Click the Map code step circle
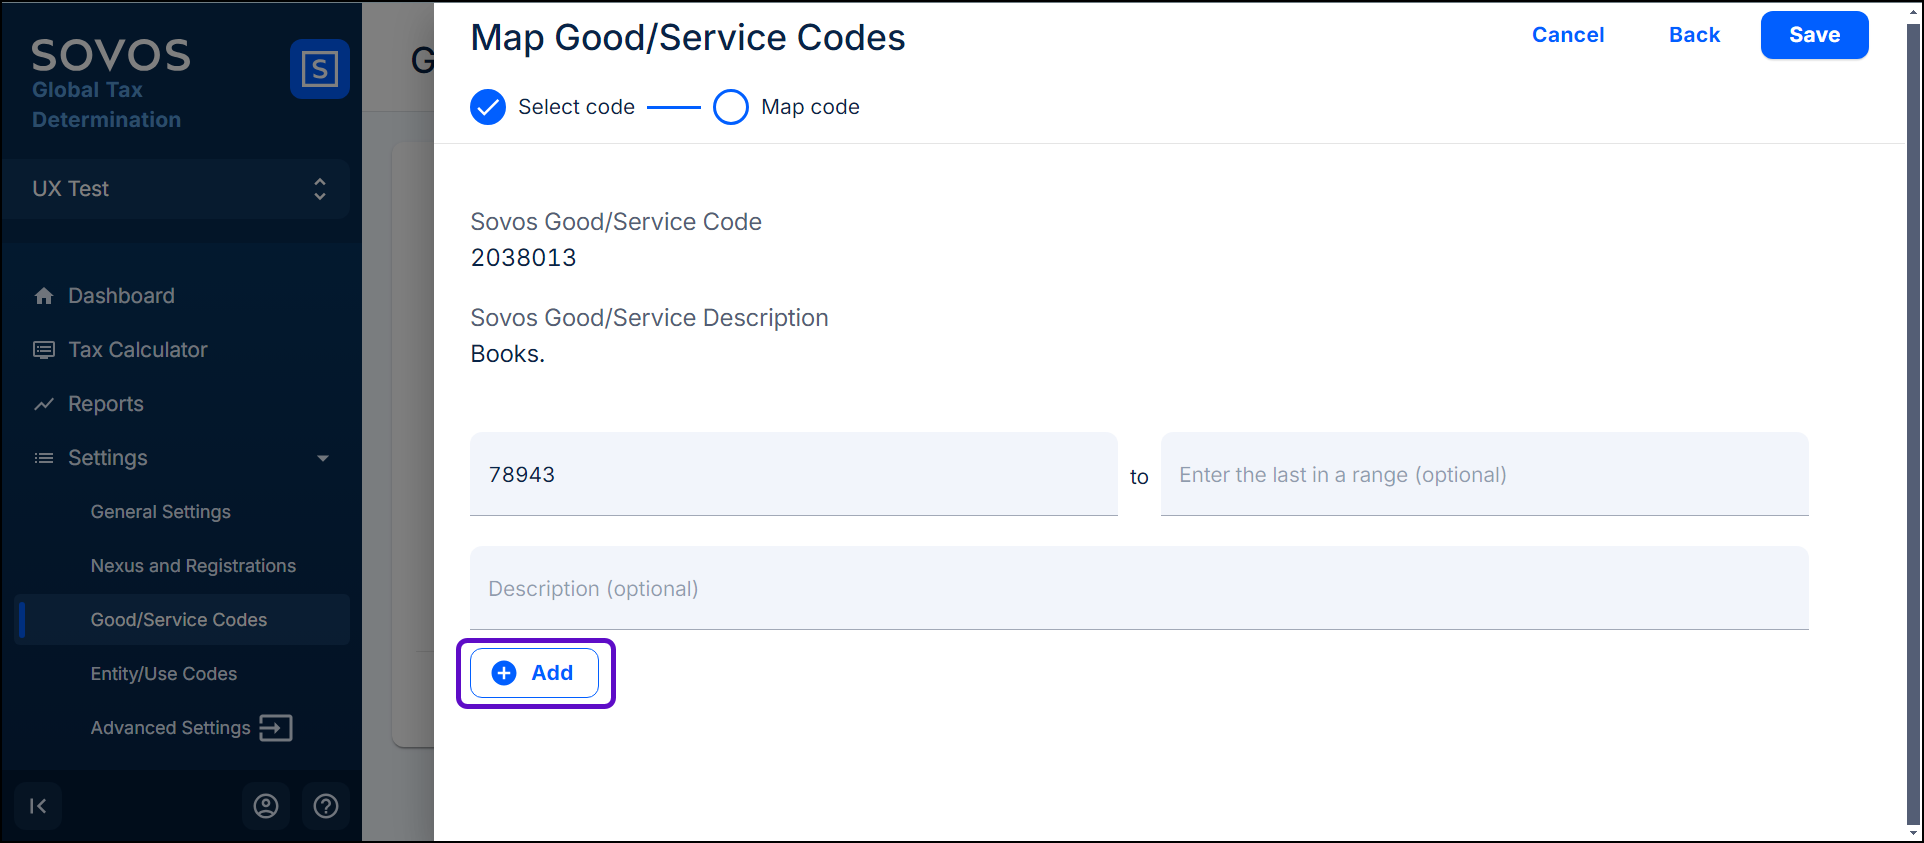 (731, 107)
